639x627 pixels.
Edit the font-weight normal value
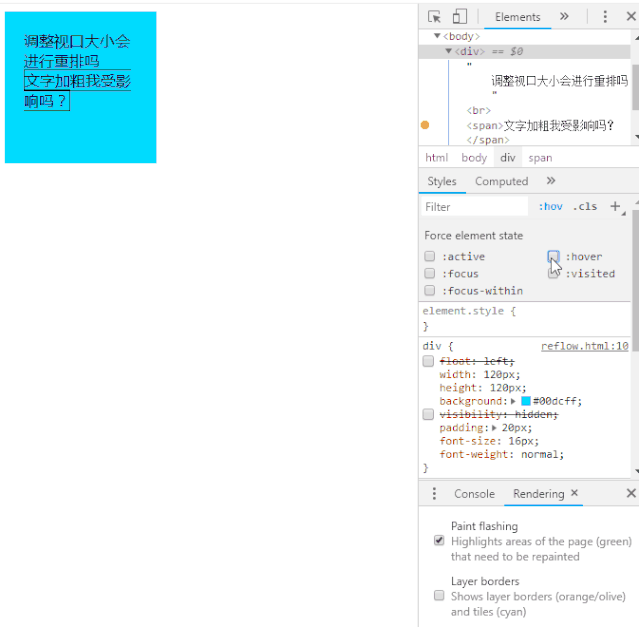539,455
